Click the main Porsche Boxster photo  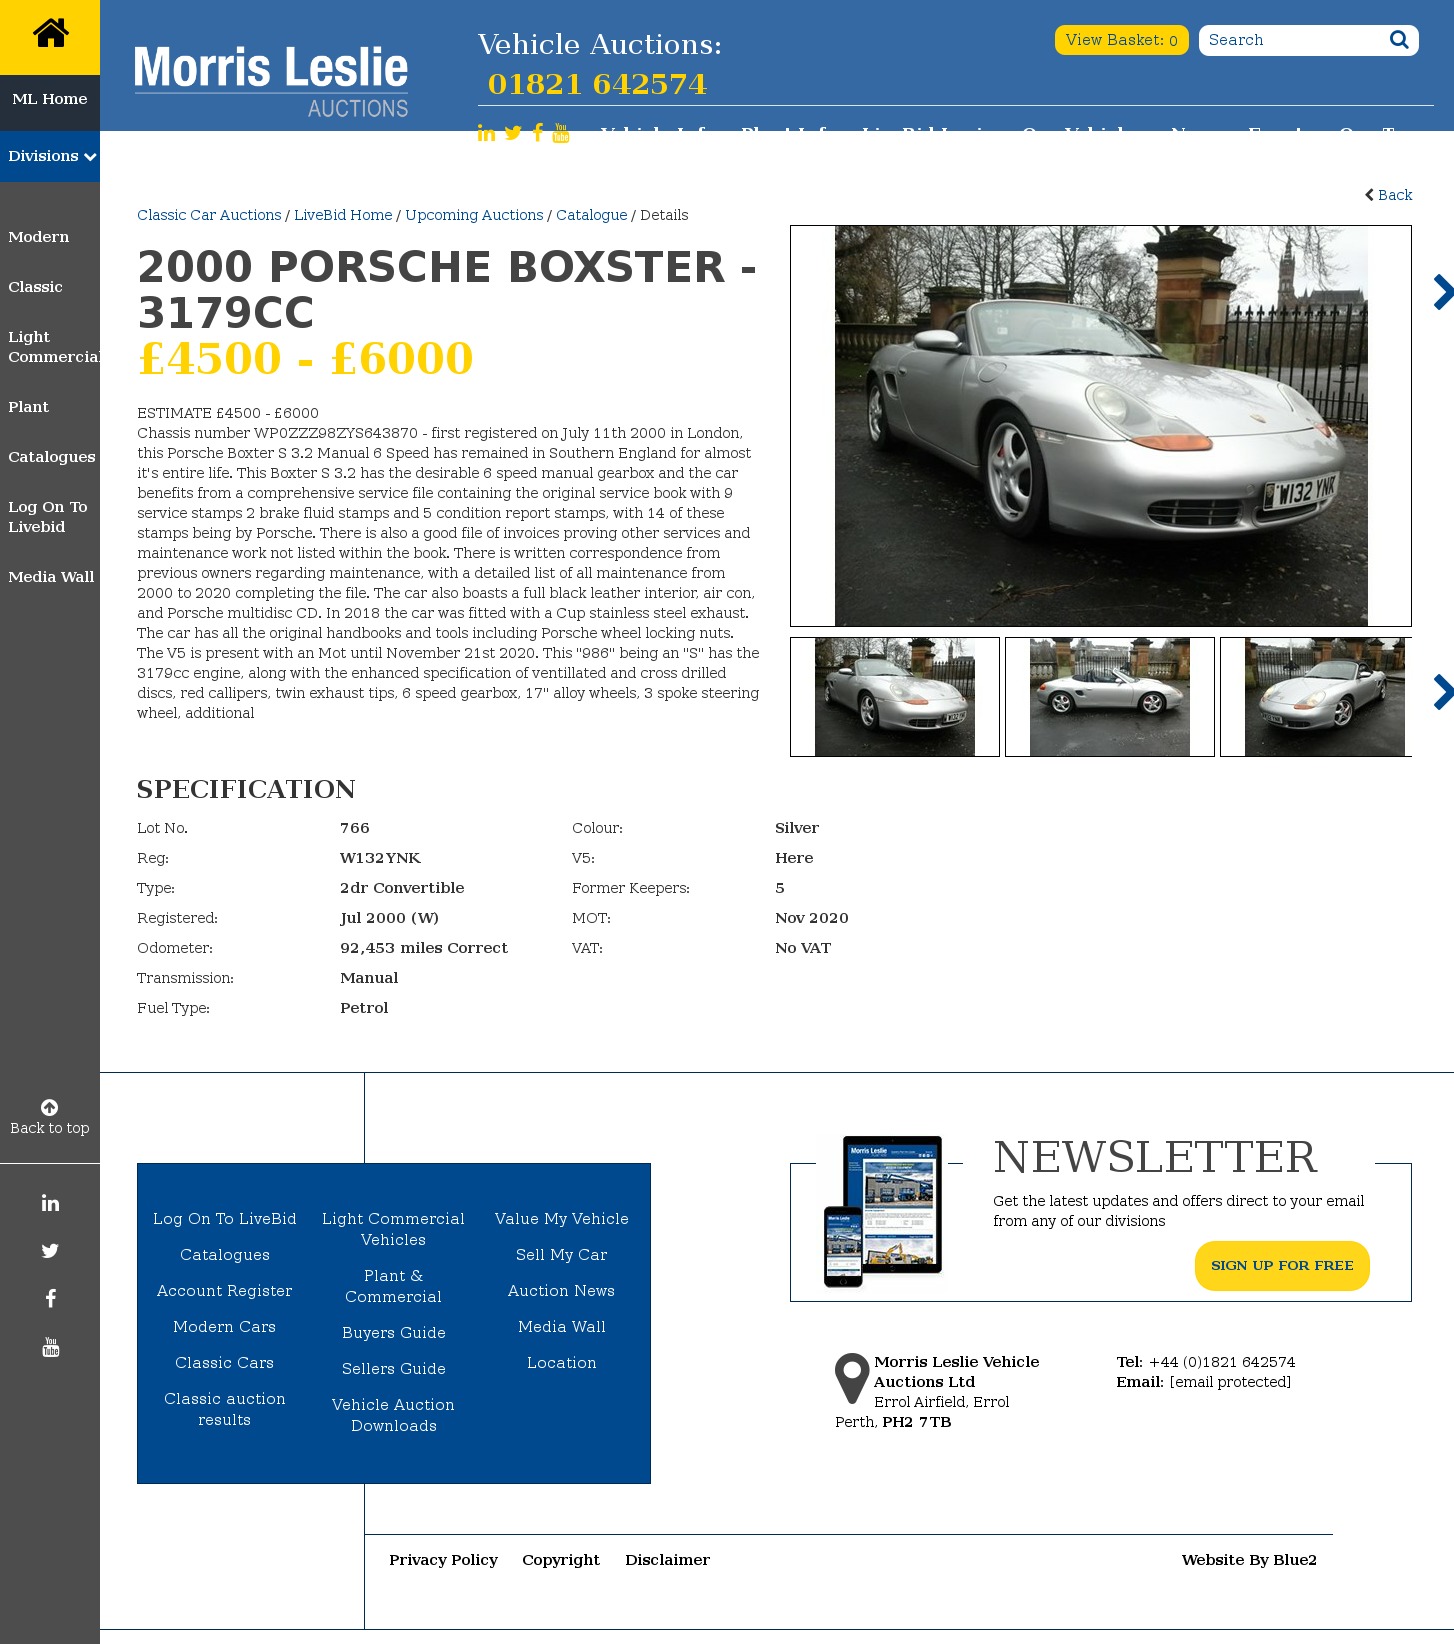(x=1101, y=426)
